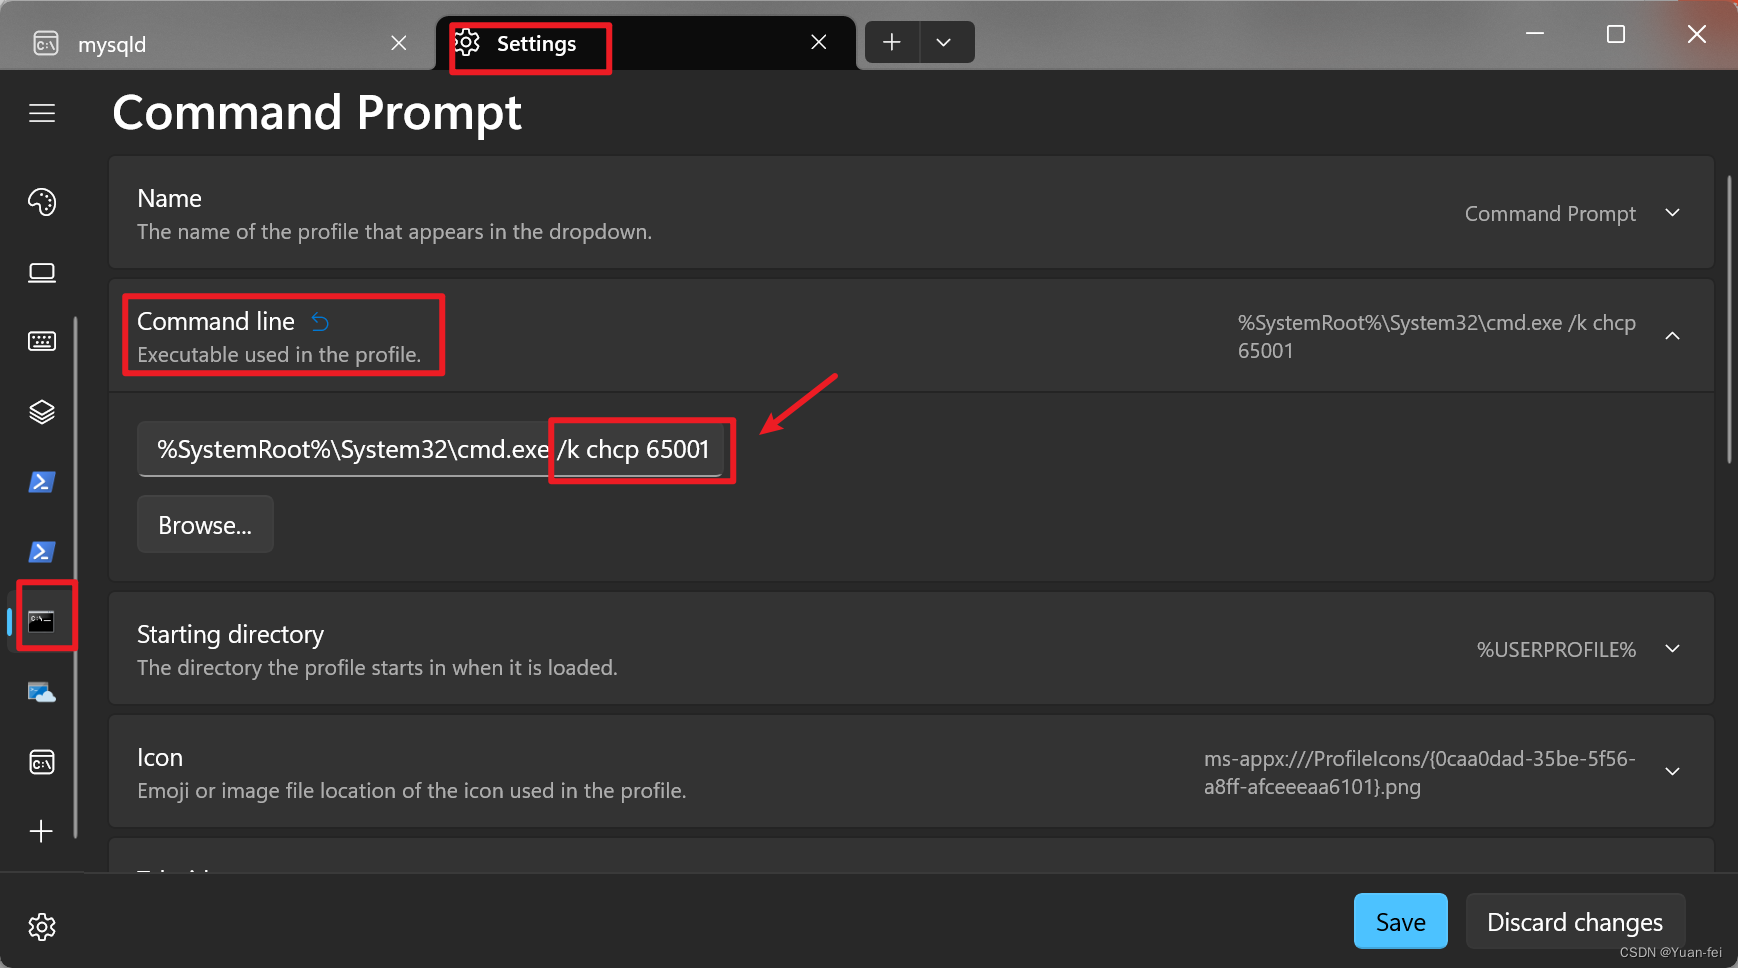Click the command line text field
Image resolution: width=1738 pixels, height=968 pixels.
(x=430, y=450)
